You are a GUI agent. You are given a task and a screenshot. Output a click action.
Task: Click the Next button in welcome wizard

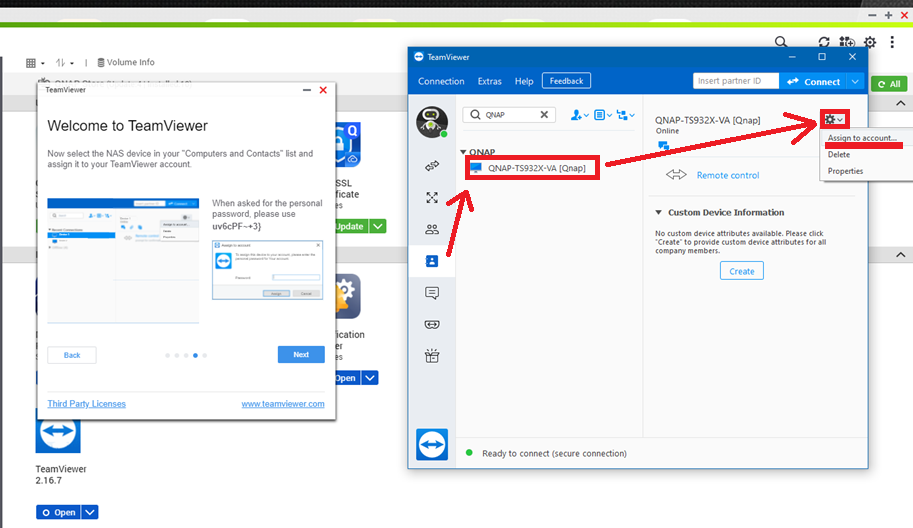pos(301,355)
